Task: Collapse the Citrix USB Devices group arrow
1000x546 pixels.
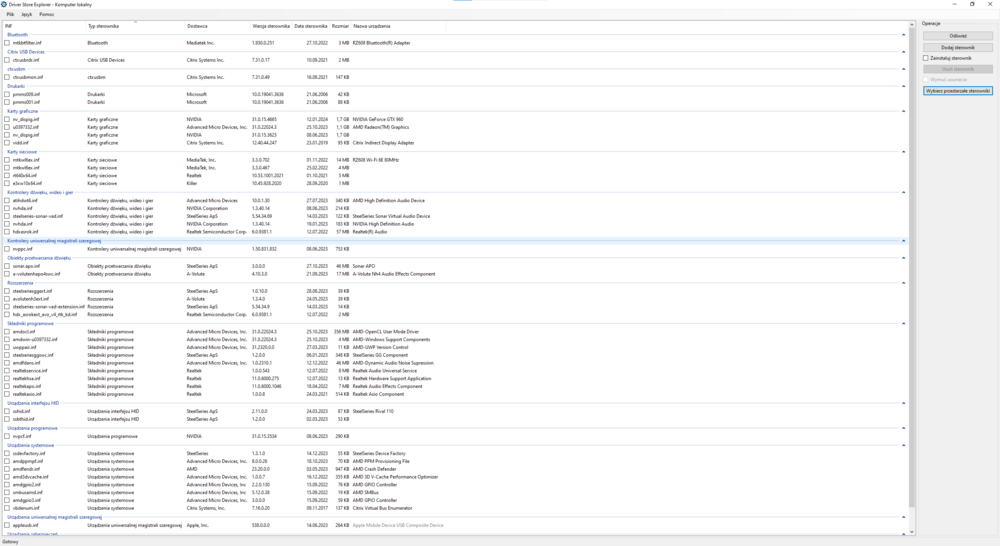Action: 903,52
